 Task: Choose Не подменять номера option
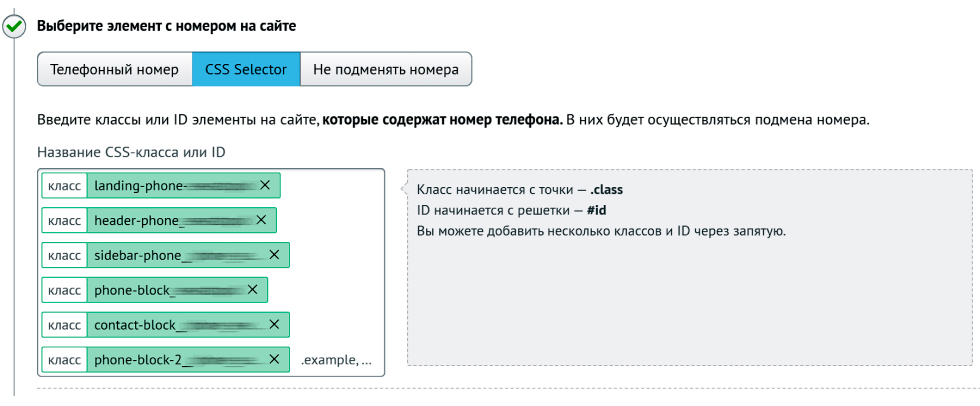click(x=386, y=69)
